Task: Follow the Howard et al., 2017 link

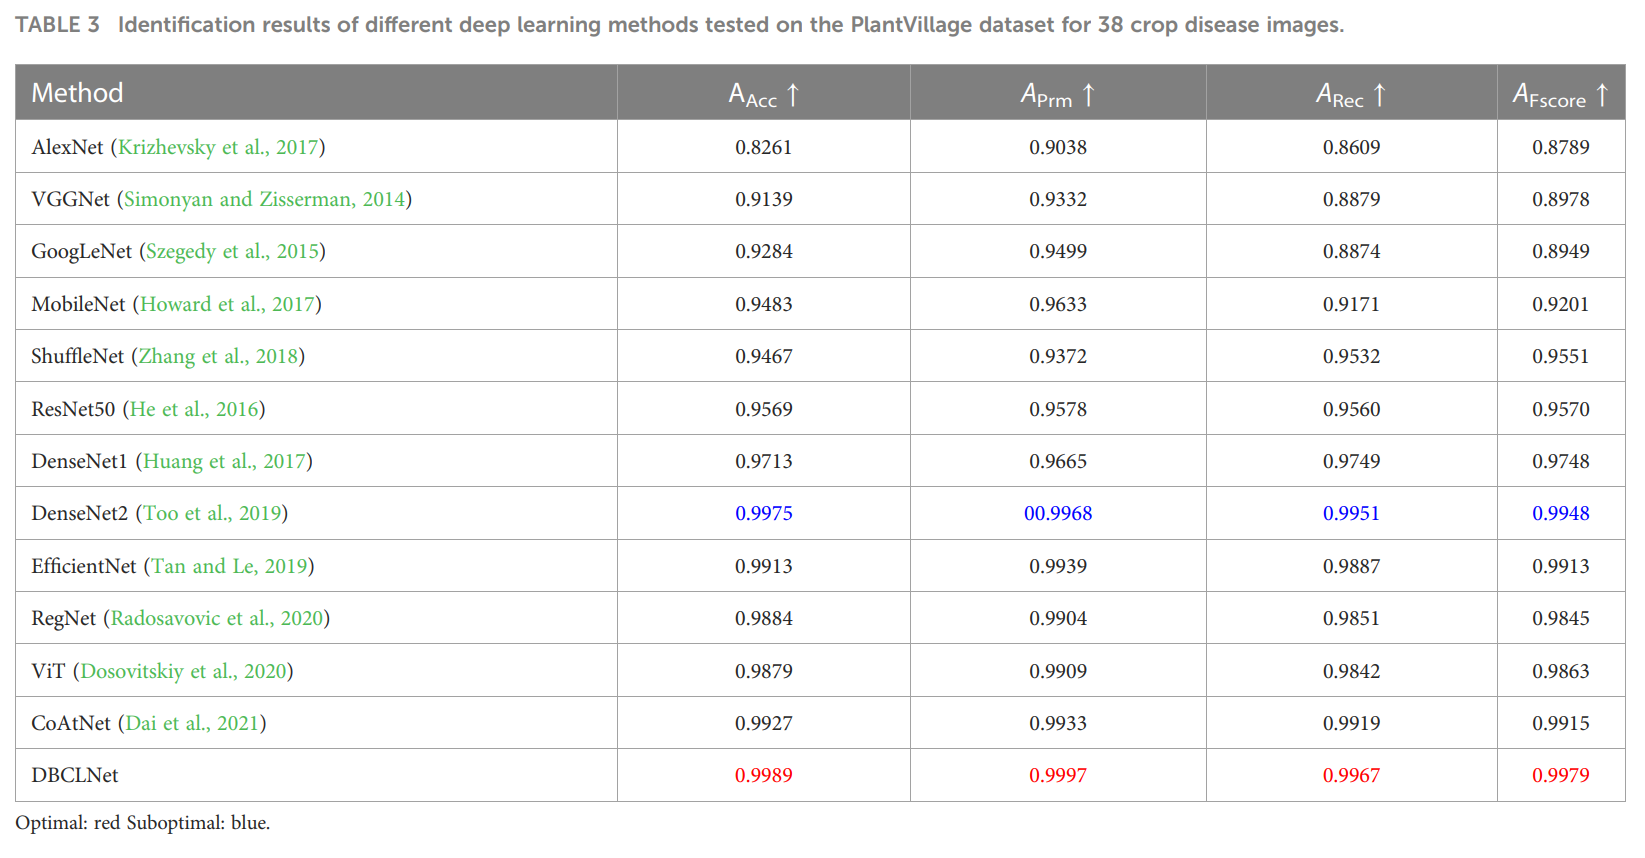Action: [227, 304]
